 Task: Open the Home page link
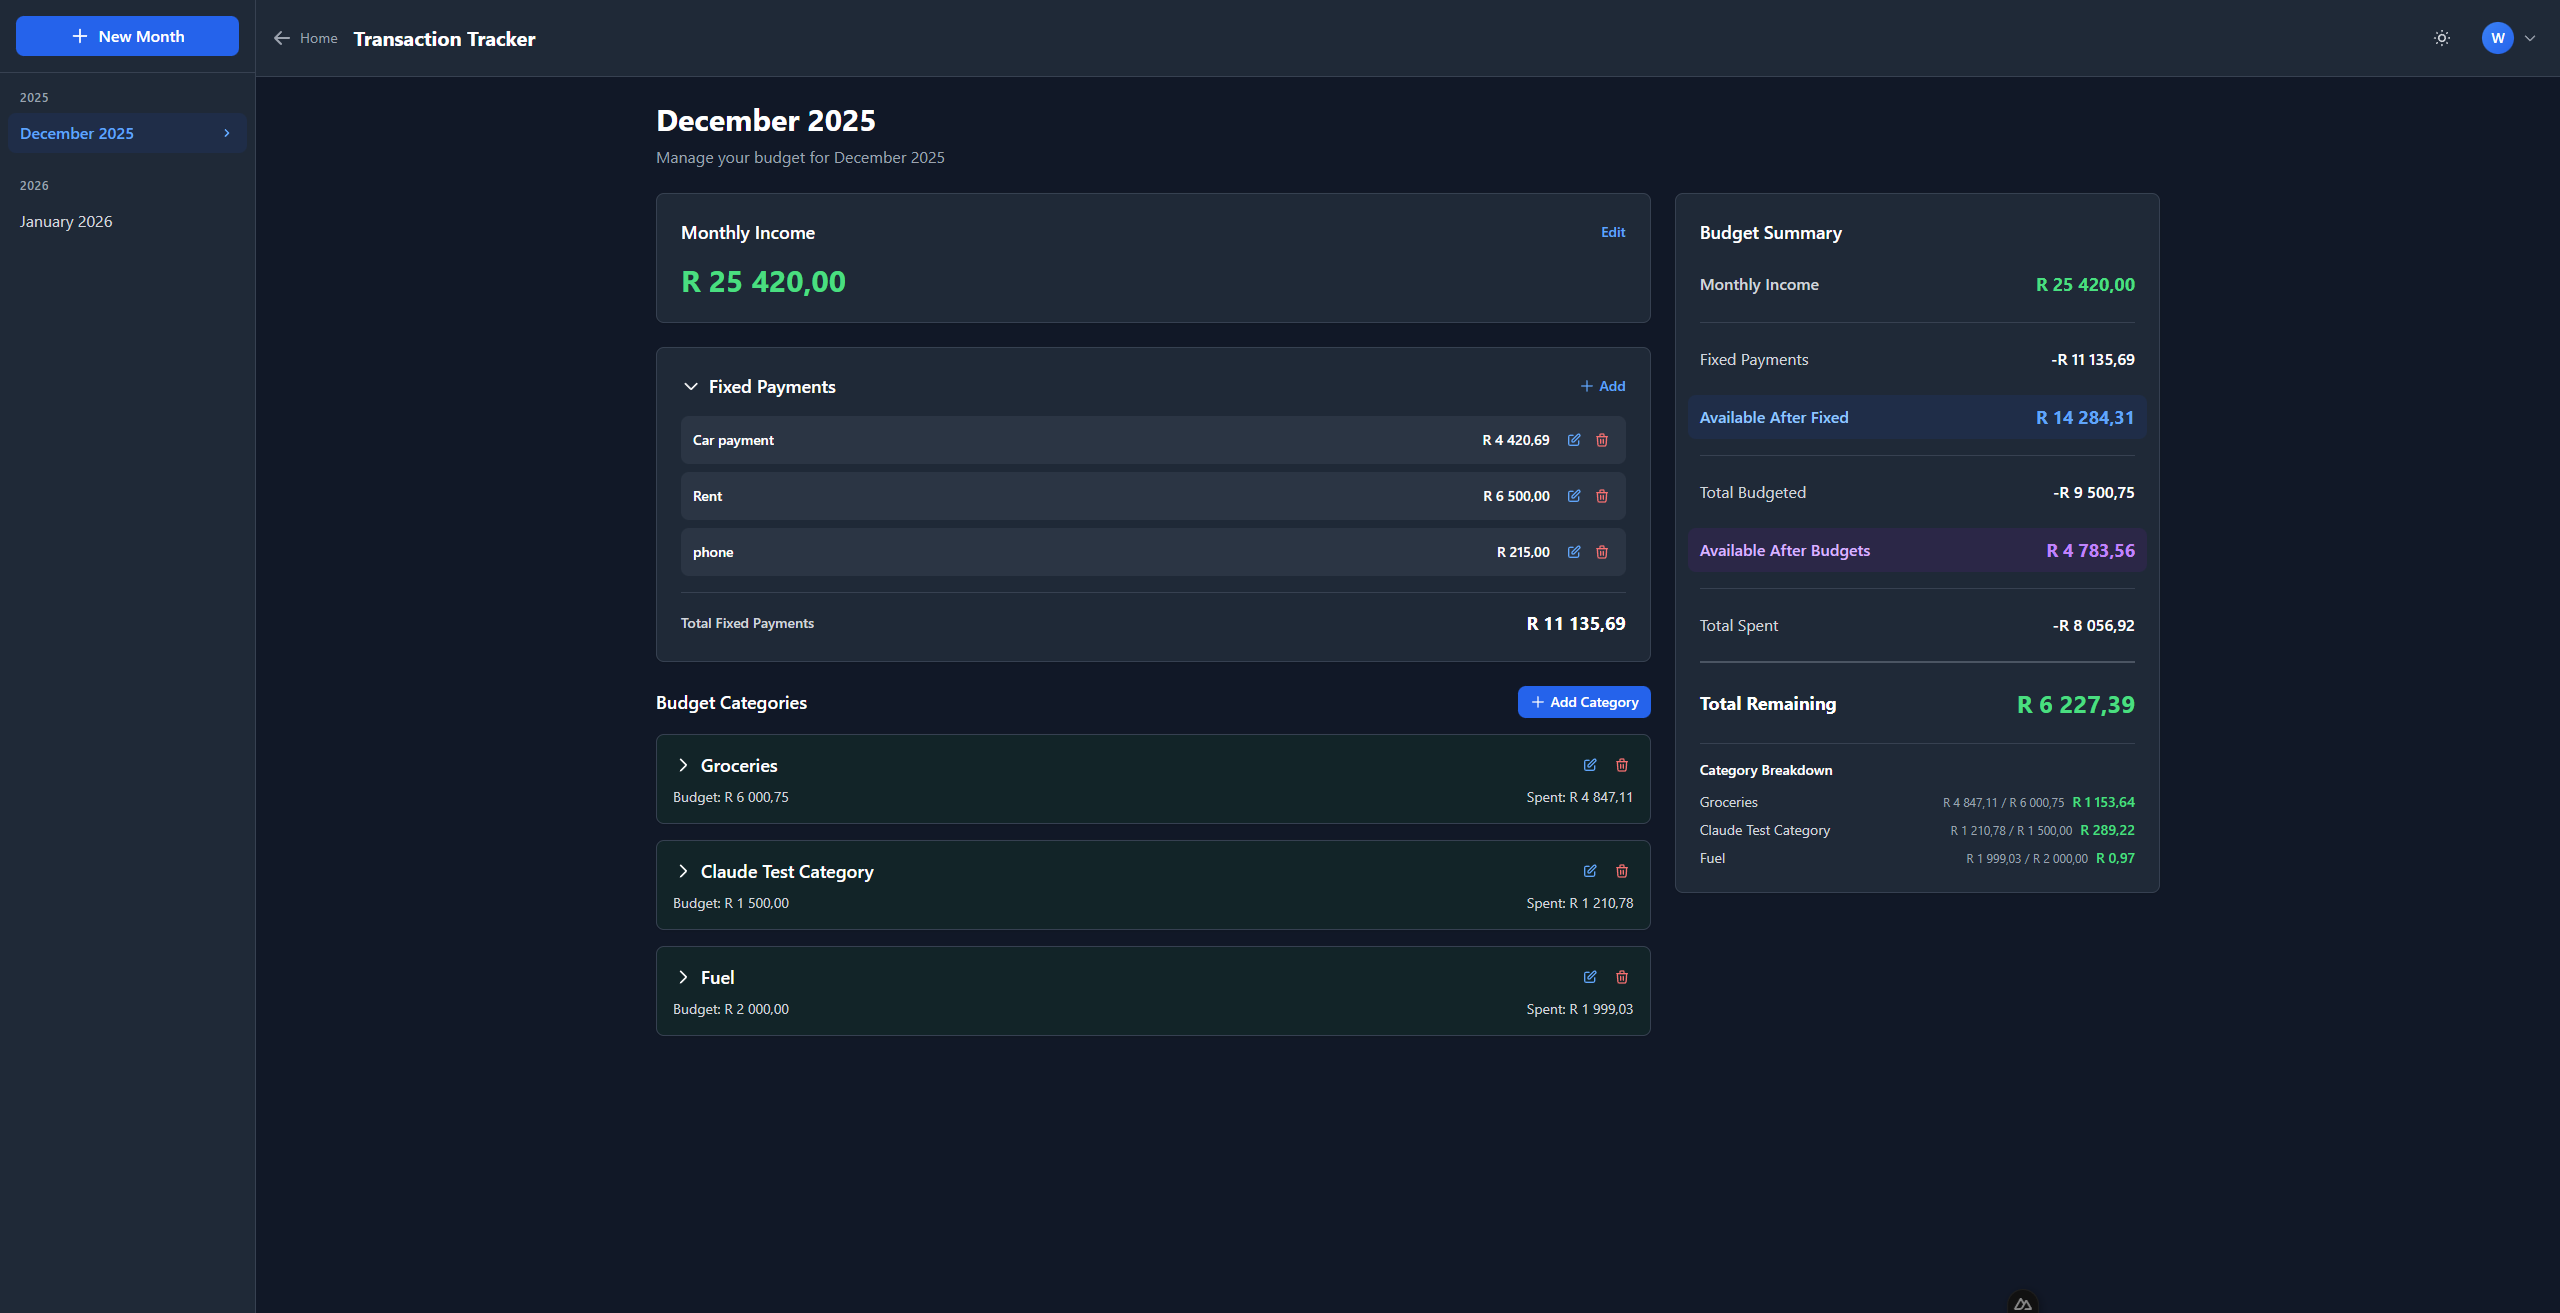pyautogui.click(x=318, y=38)
